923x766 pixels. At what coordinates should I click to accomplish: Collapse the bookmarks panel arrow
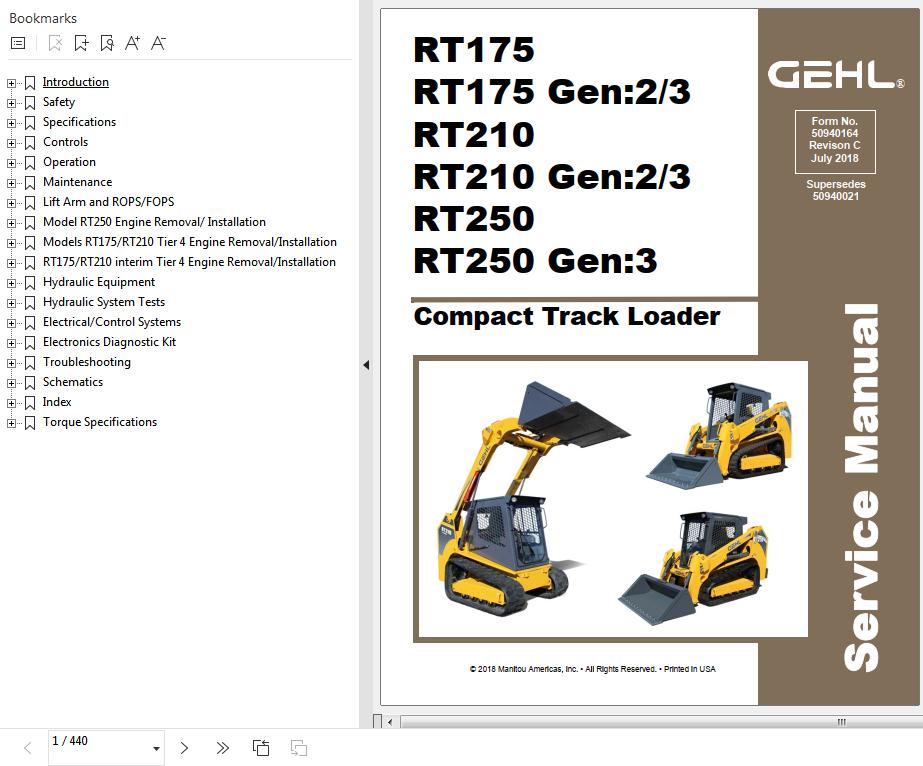pyautogui.click(x=366, y=365)
